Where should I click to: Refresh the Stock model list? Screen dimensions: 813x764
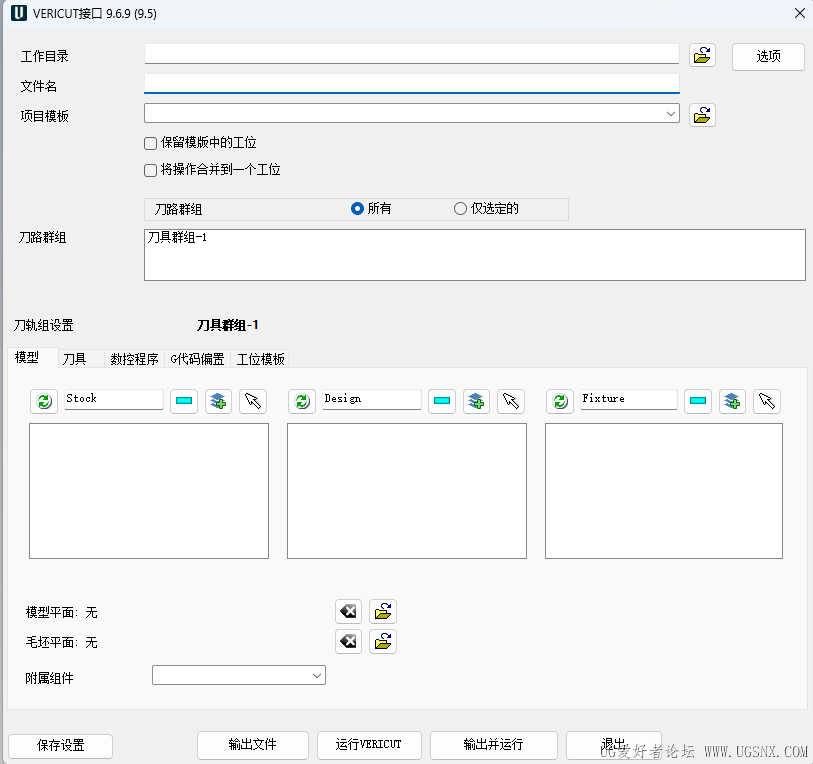44,401
